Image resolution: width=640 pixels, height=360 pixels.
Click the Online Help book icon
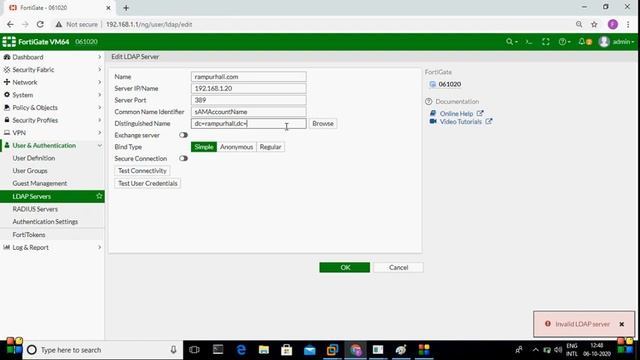coord(433,113)
